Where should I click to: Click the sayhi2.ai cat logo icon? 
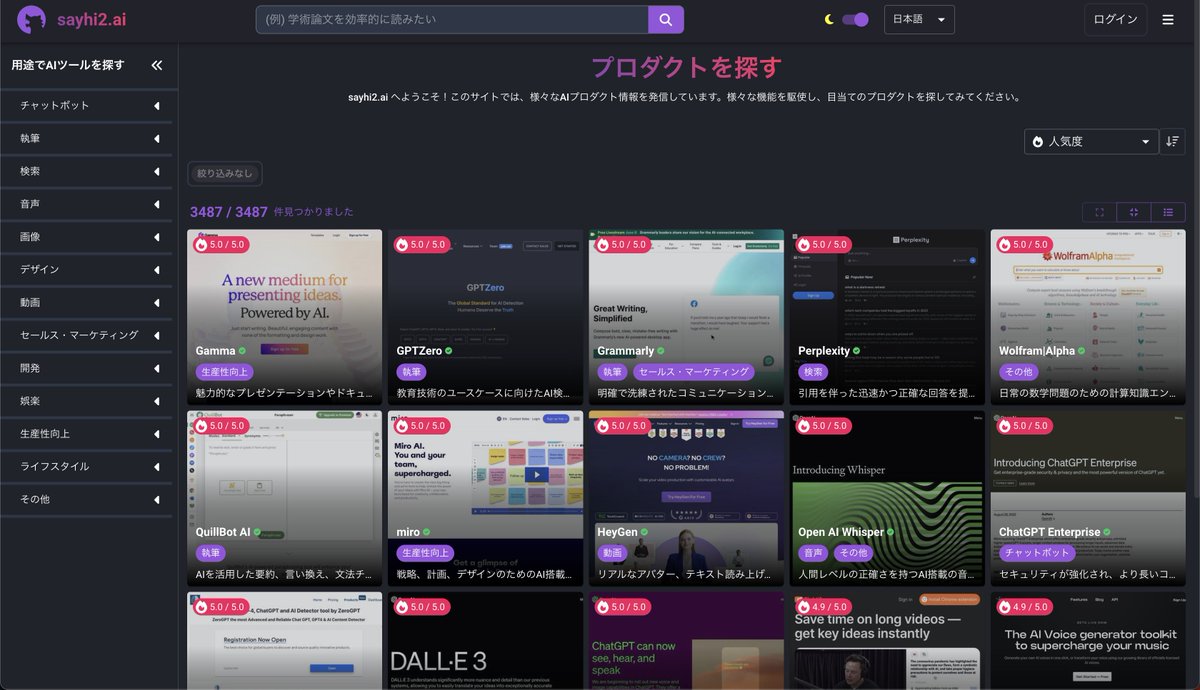tap(31, 20)
